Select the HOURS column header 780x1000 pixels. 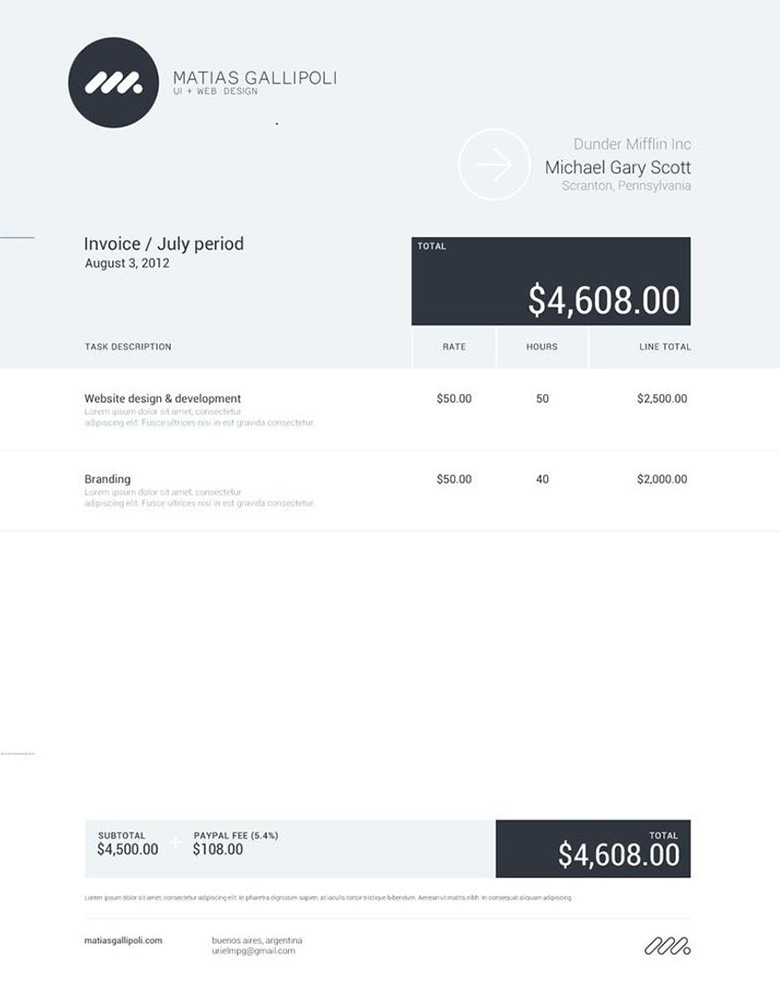pyautogui.click(x=542, y=347)
